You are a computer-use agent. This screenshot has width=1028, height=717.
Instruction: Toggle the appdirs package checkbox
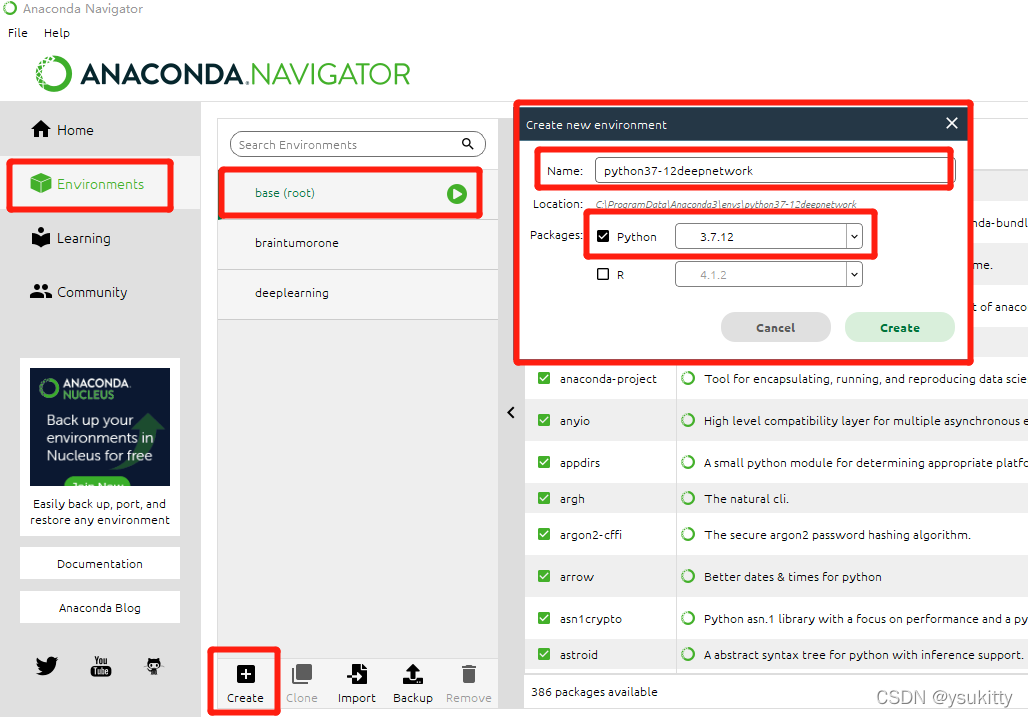544,462
